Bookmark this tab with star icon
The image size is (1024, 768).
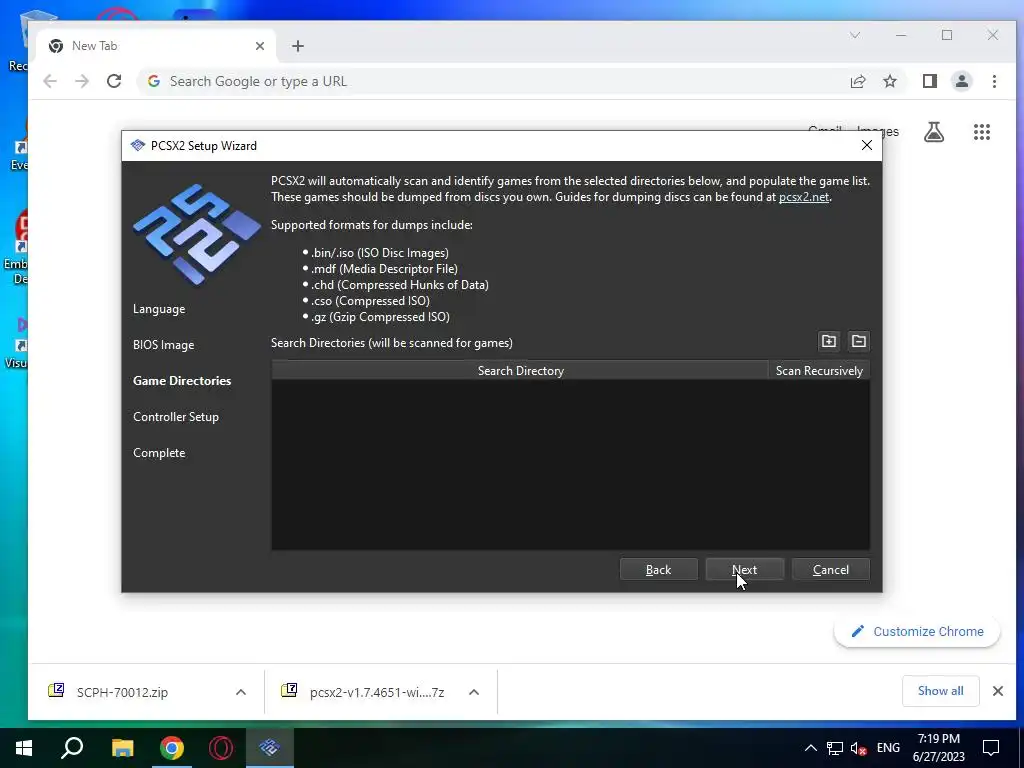(x=889, y=81)
